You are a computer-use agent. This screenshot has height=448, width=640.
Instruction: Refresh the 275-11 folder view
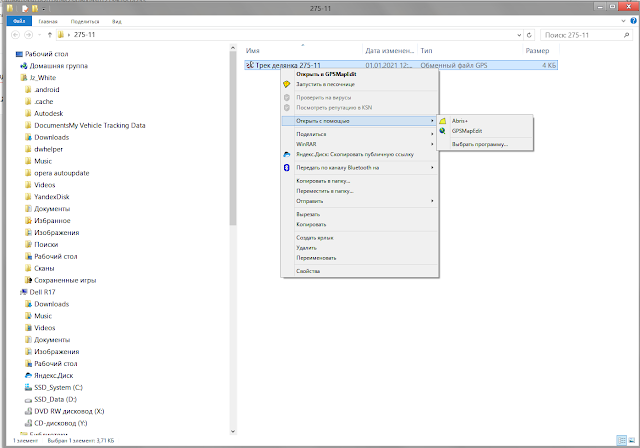529,35
